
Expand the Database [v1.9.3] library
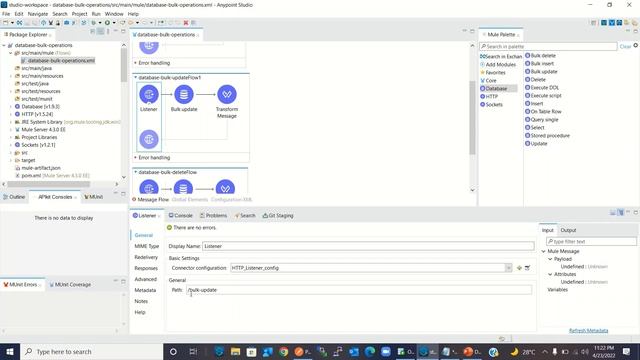pos(11,107)
